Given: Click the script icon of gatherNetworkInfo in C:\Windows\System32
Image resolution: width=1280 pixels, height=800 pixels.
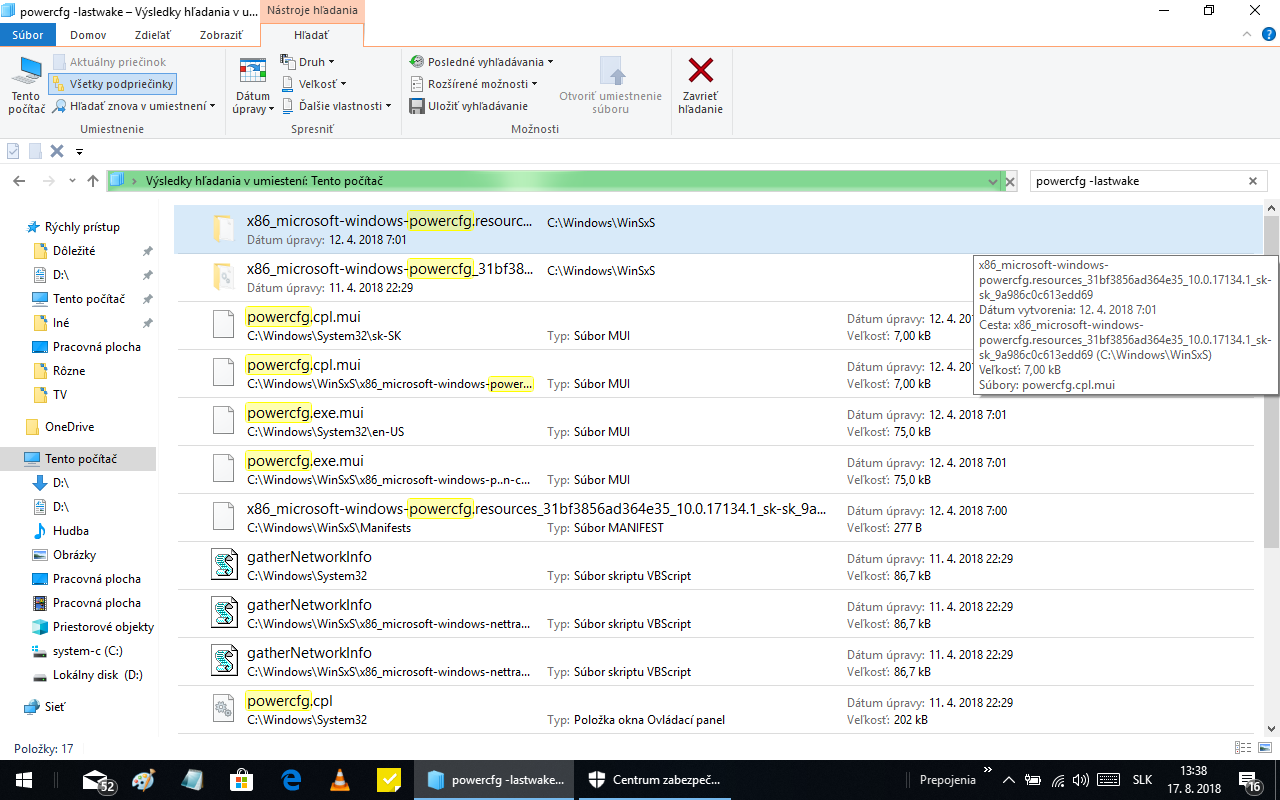Looking at the screenshot, I should tap(223, 566).
